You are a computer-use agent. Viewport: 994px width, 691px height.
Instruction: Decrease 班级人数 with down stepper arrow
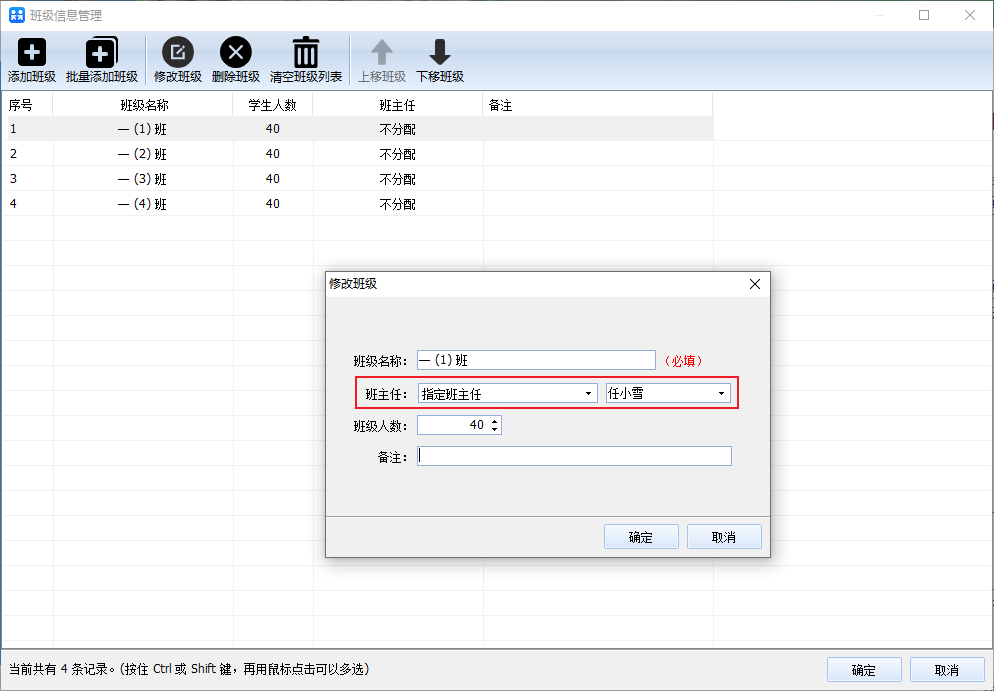494,429
